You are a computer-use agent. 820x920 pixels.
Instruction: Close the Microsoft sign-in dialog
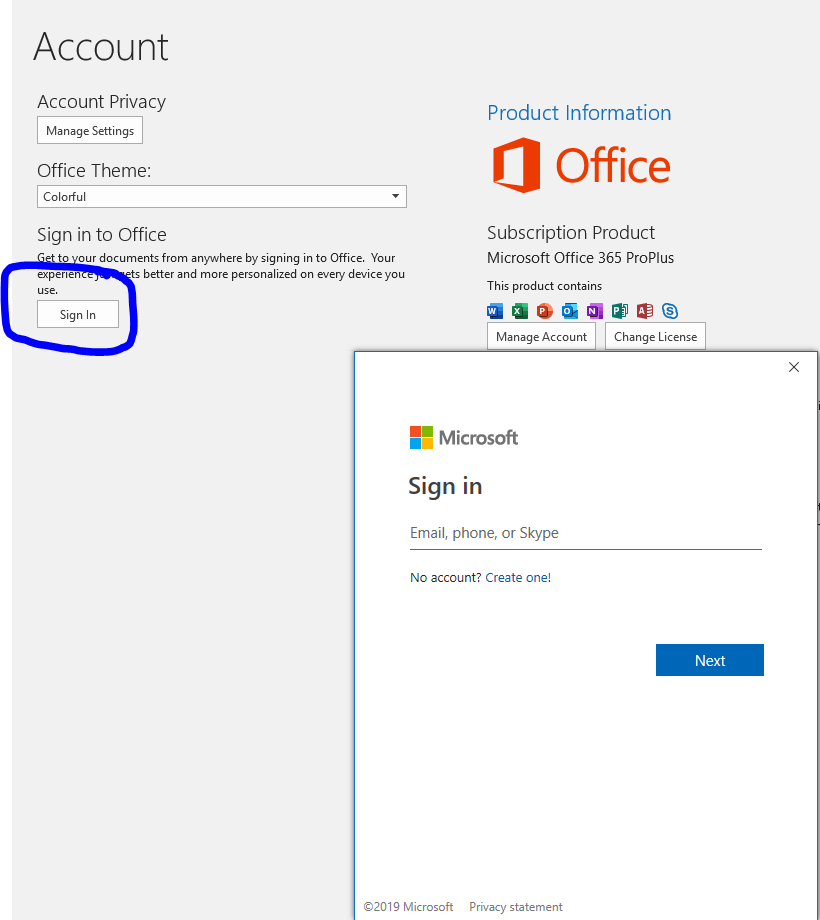794,367
